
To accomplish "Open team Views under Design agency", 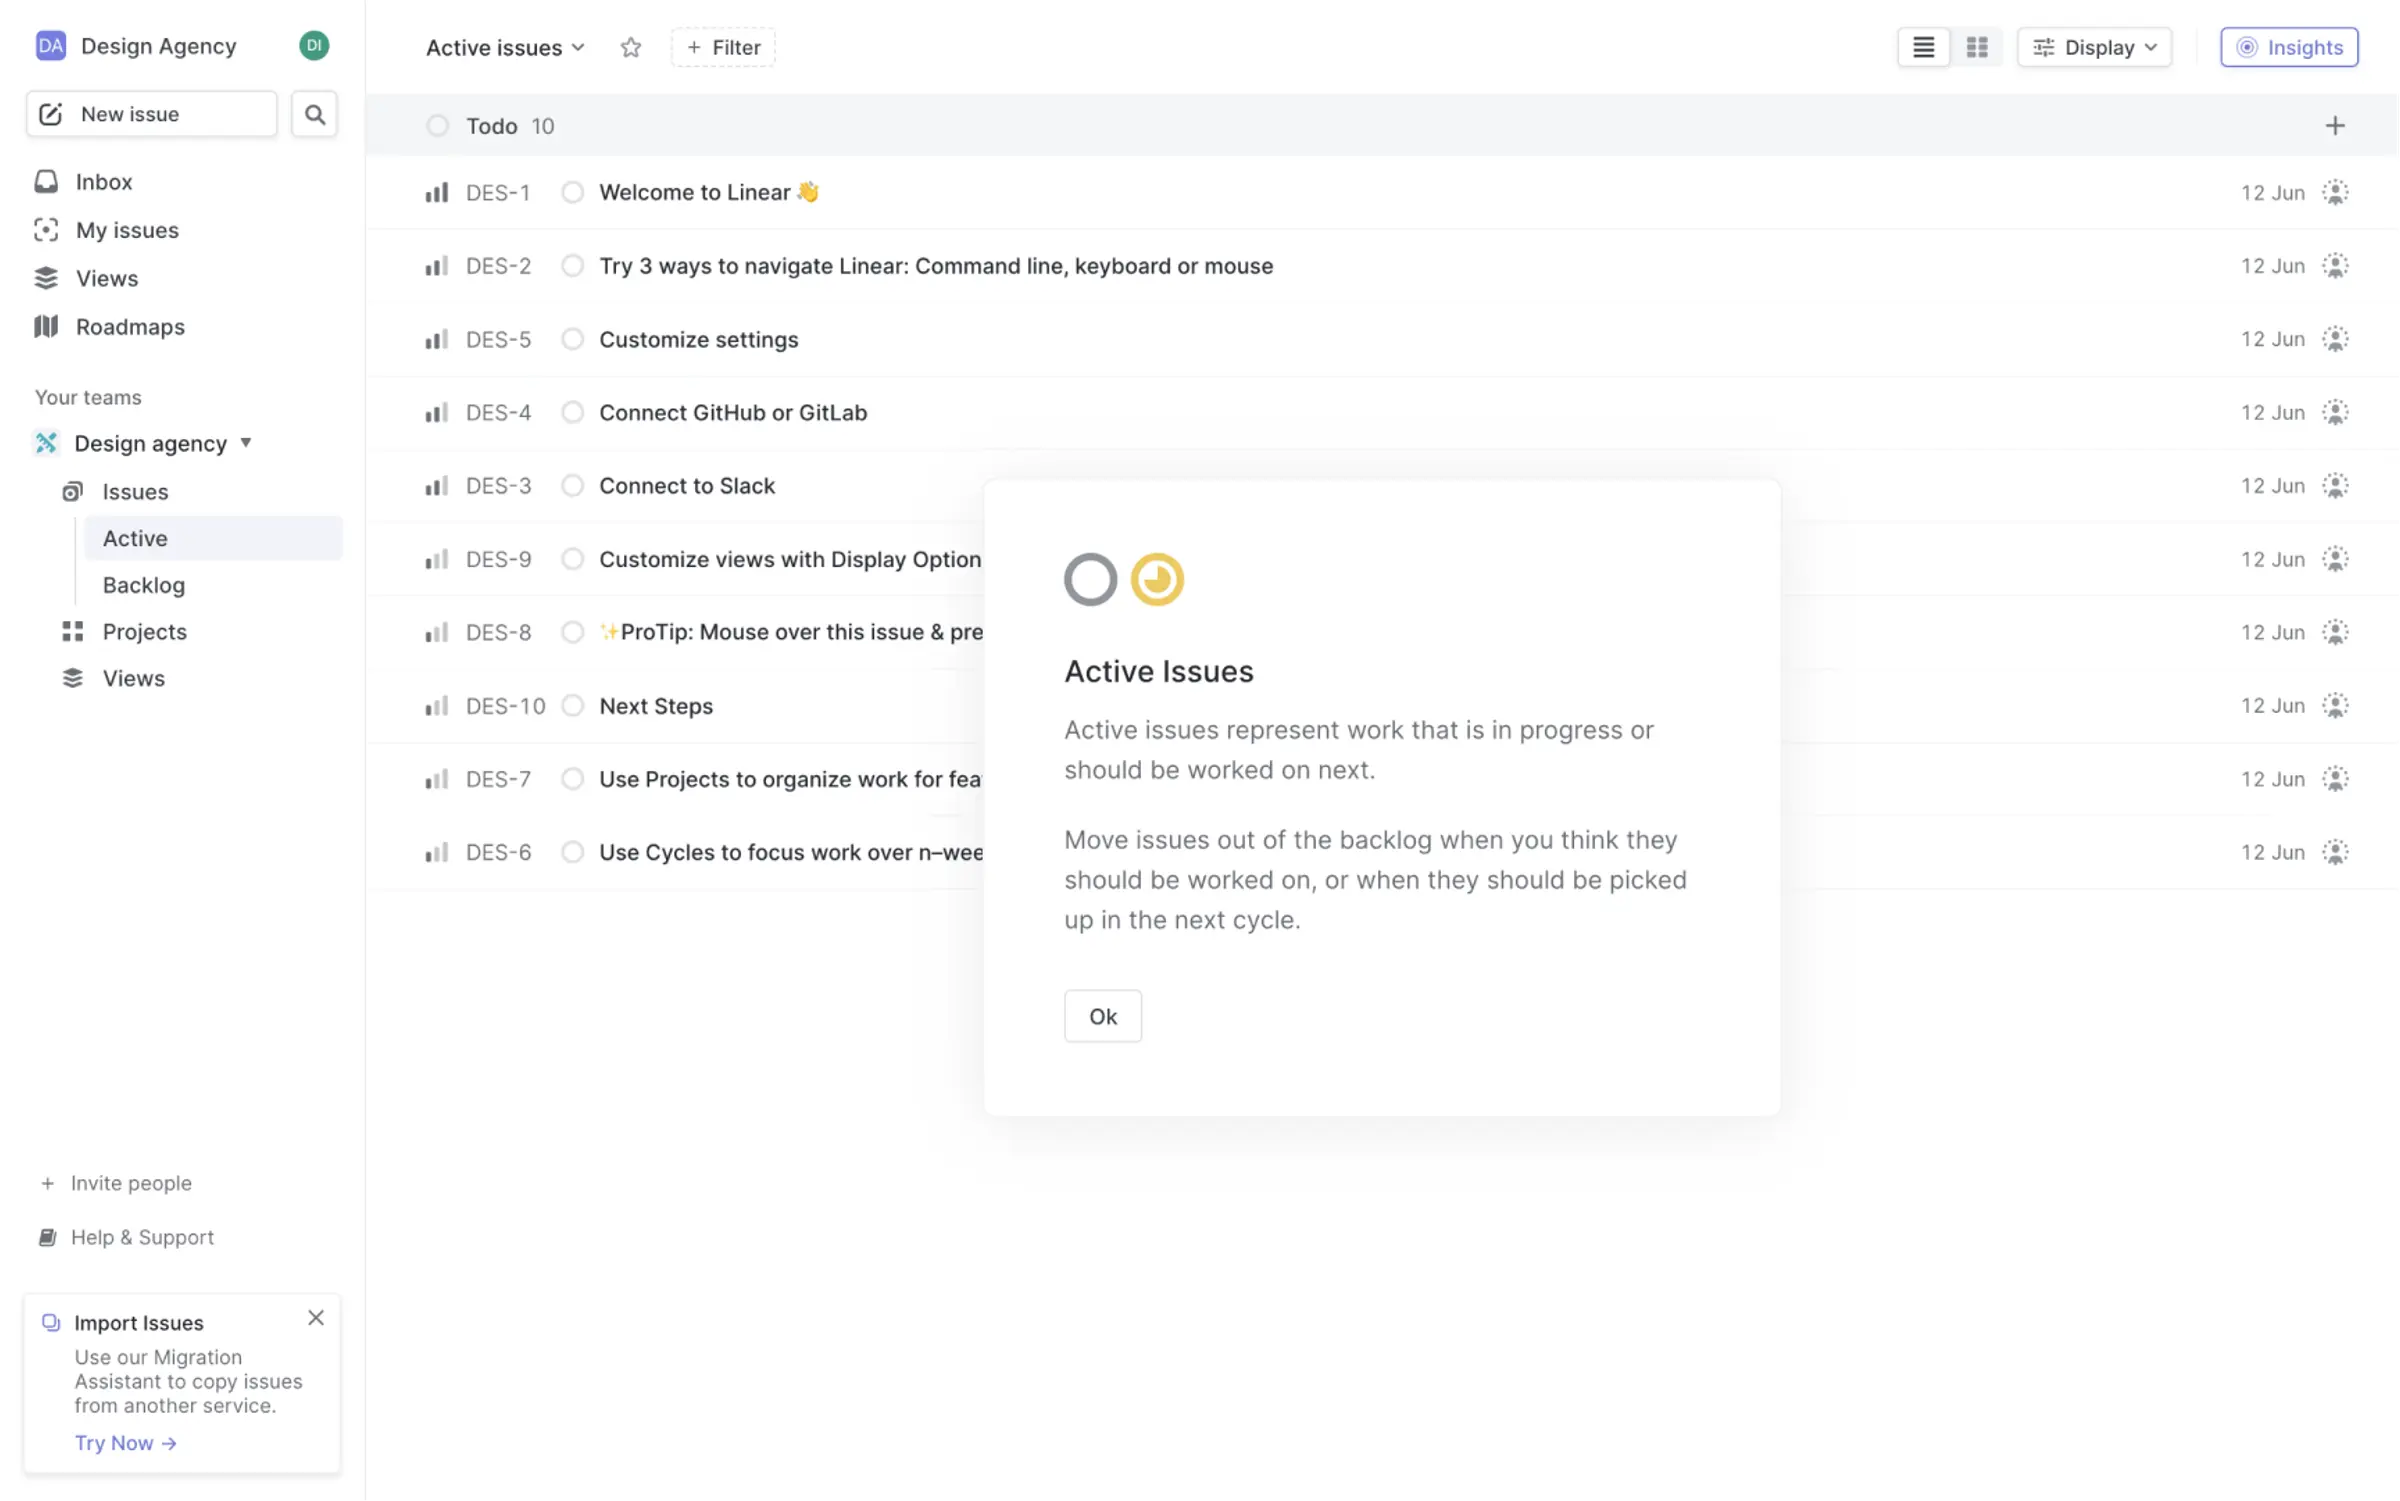I will coord(134,678).
